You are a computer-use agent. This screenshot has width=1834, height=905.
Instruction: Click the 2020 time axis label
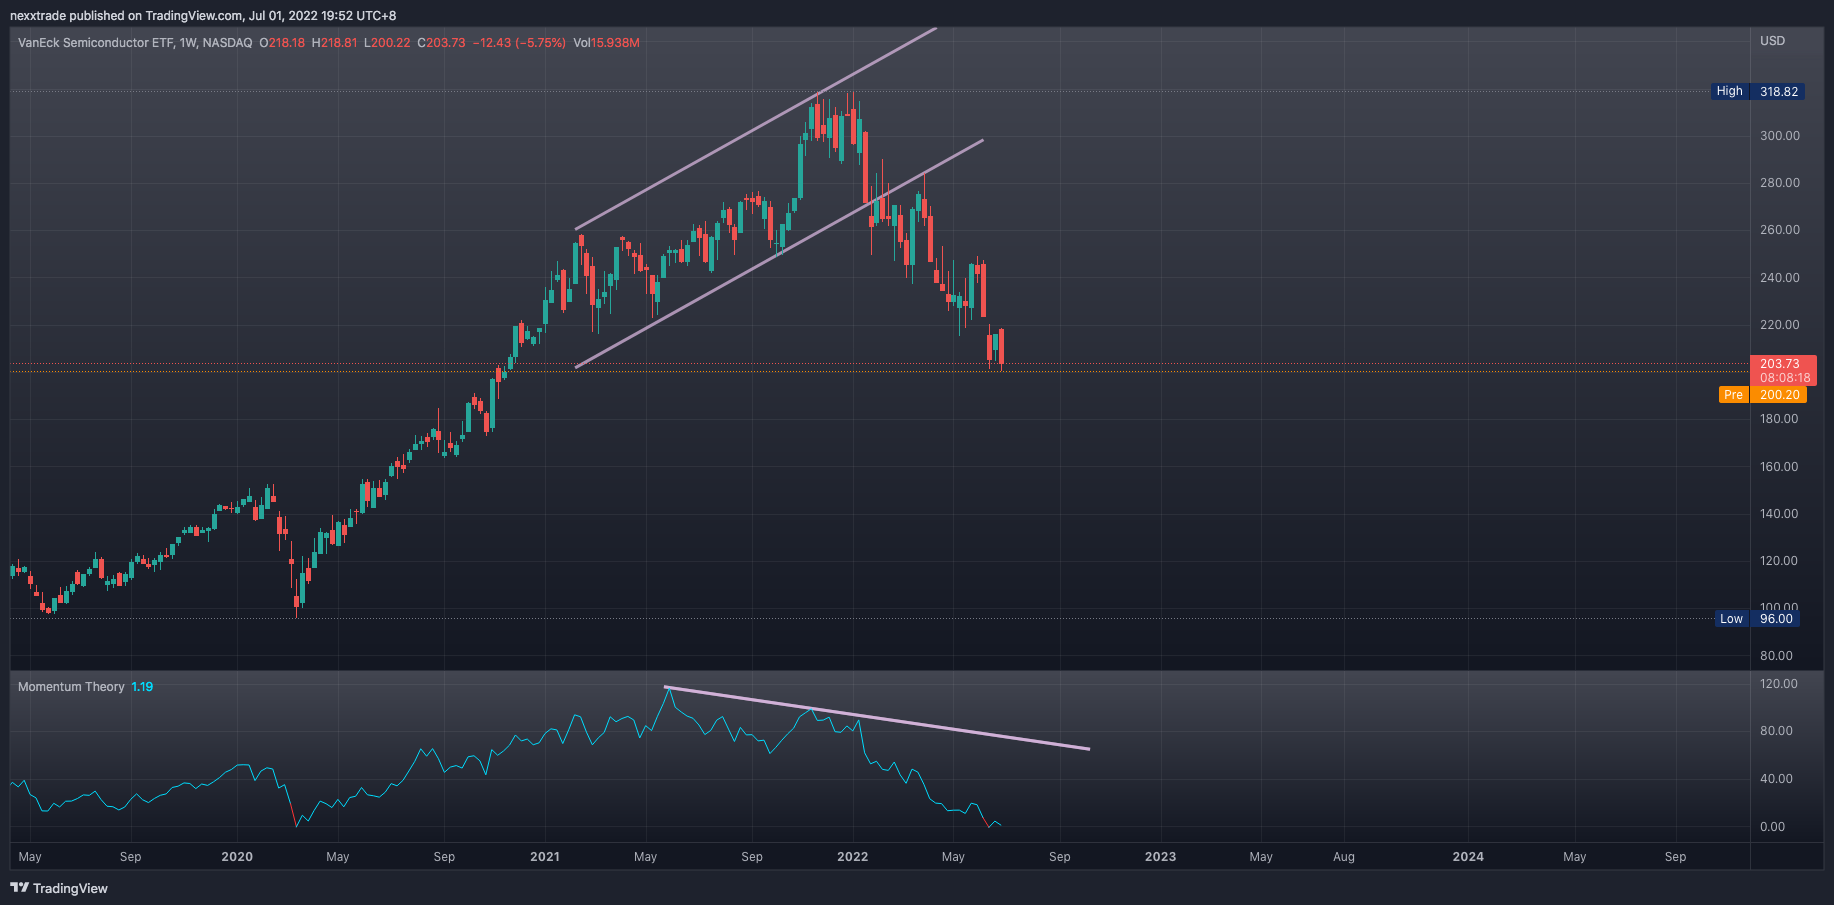237,857
